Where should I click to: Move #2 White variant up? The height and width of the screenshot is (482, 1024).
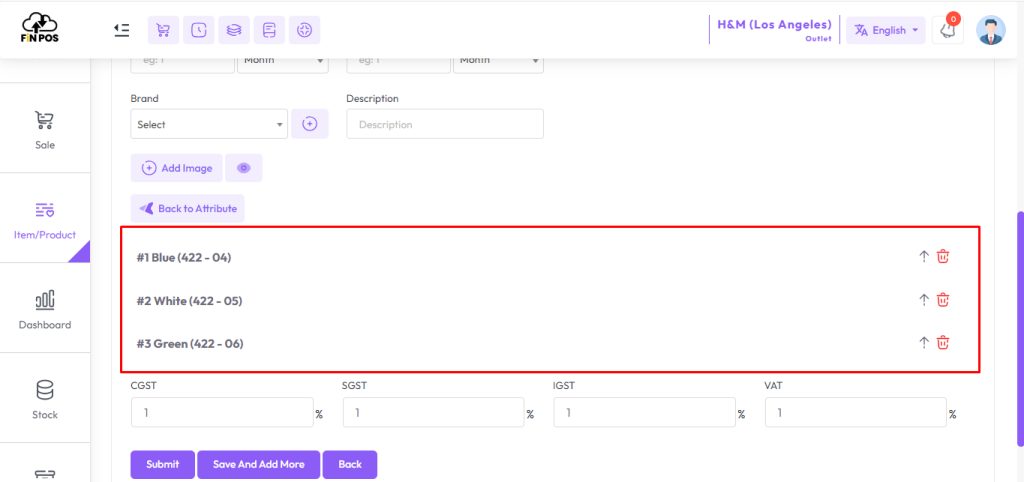click(923, 300)
